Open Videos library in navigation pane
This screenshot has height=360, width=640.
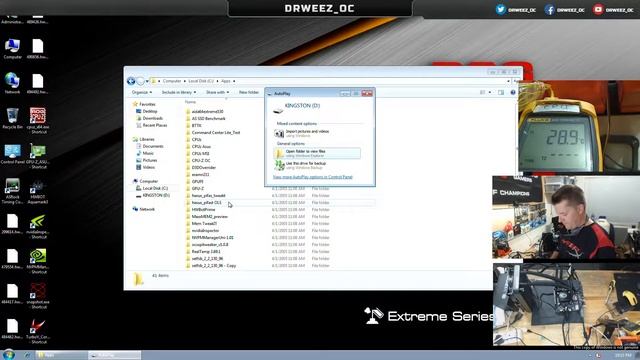pyautogui.click(x=148, y=167)
